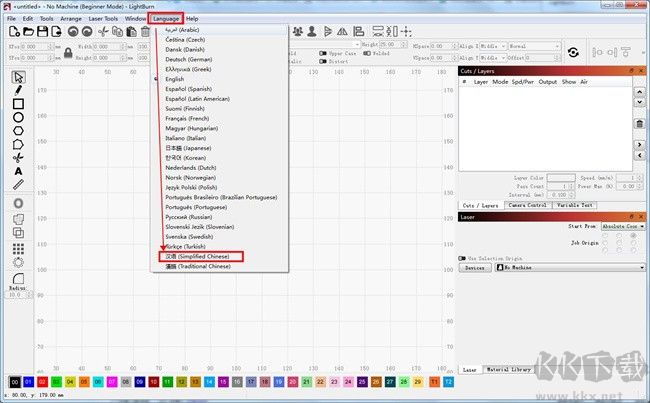Image resolution: width=650 pixels, height=403 pixels.
Task: Select top-right Job Origin radio button
Action: pos(633,235)
